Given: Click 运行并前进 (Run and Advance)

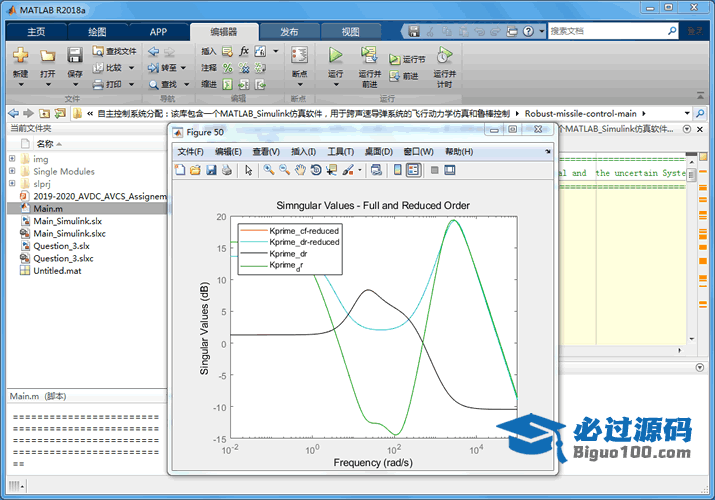Looking at the screenshot, I should click(x=369, y=67).
